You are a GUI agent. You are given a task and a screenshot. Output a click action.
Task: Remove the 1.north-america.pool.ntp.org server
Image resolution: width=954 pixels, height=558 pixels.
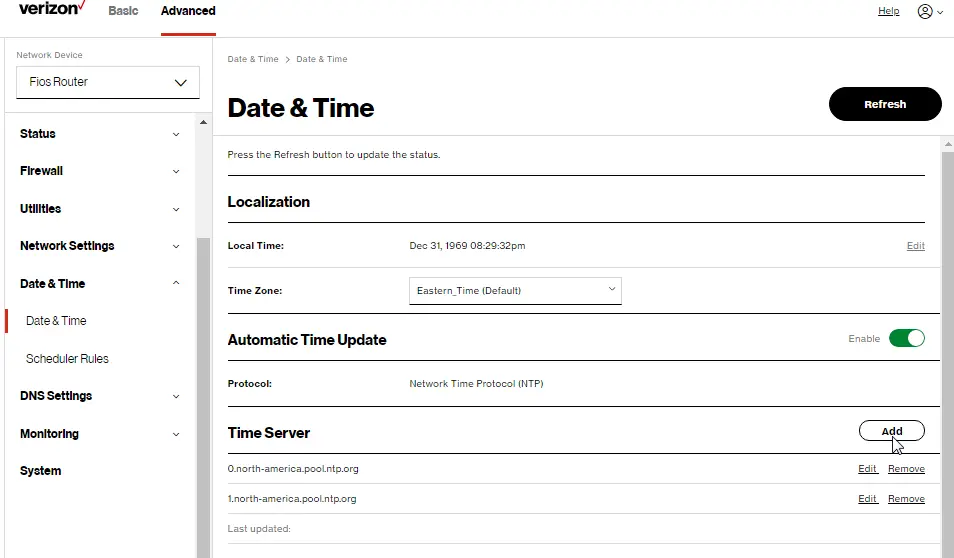906,499
